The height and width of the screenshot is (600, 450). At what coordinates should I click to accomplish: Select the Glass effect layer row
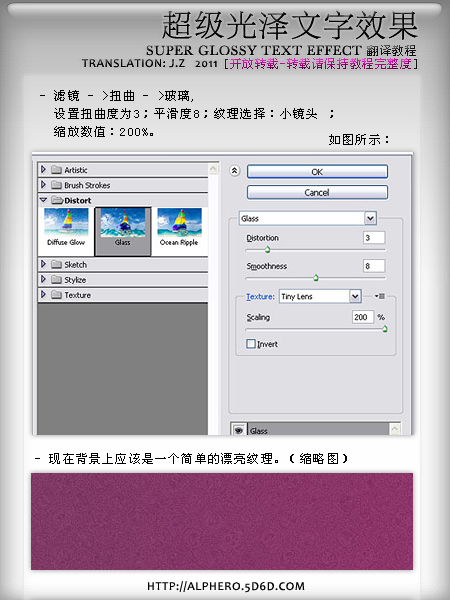coord(318,430)
